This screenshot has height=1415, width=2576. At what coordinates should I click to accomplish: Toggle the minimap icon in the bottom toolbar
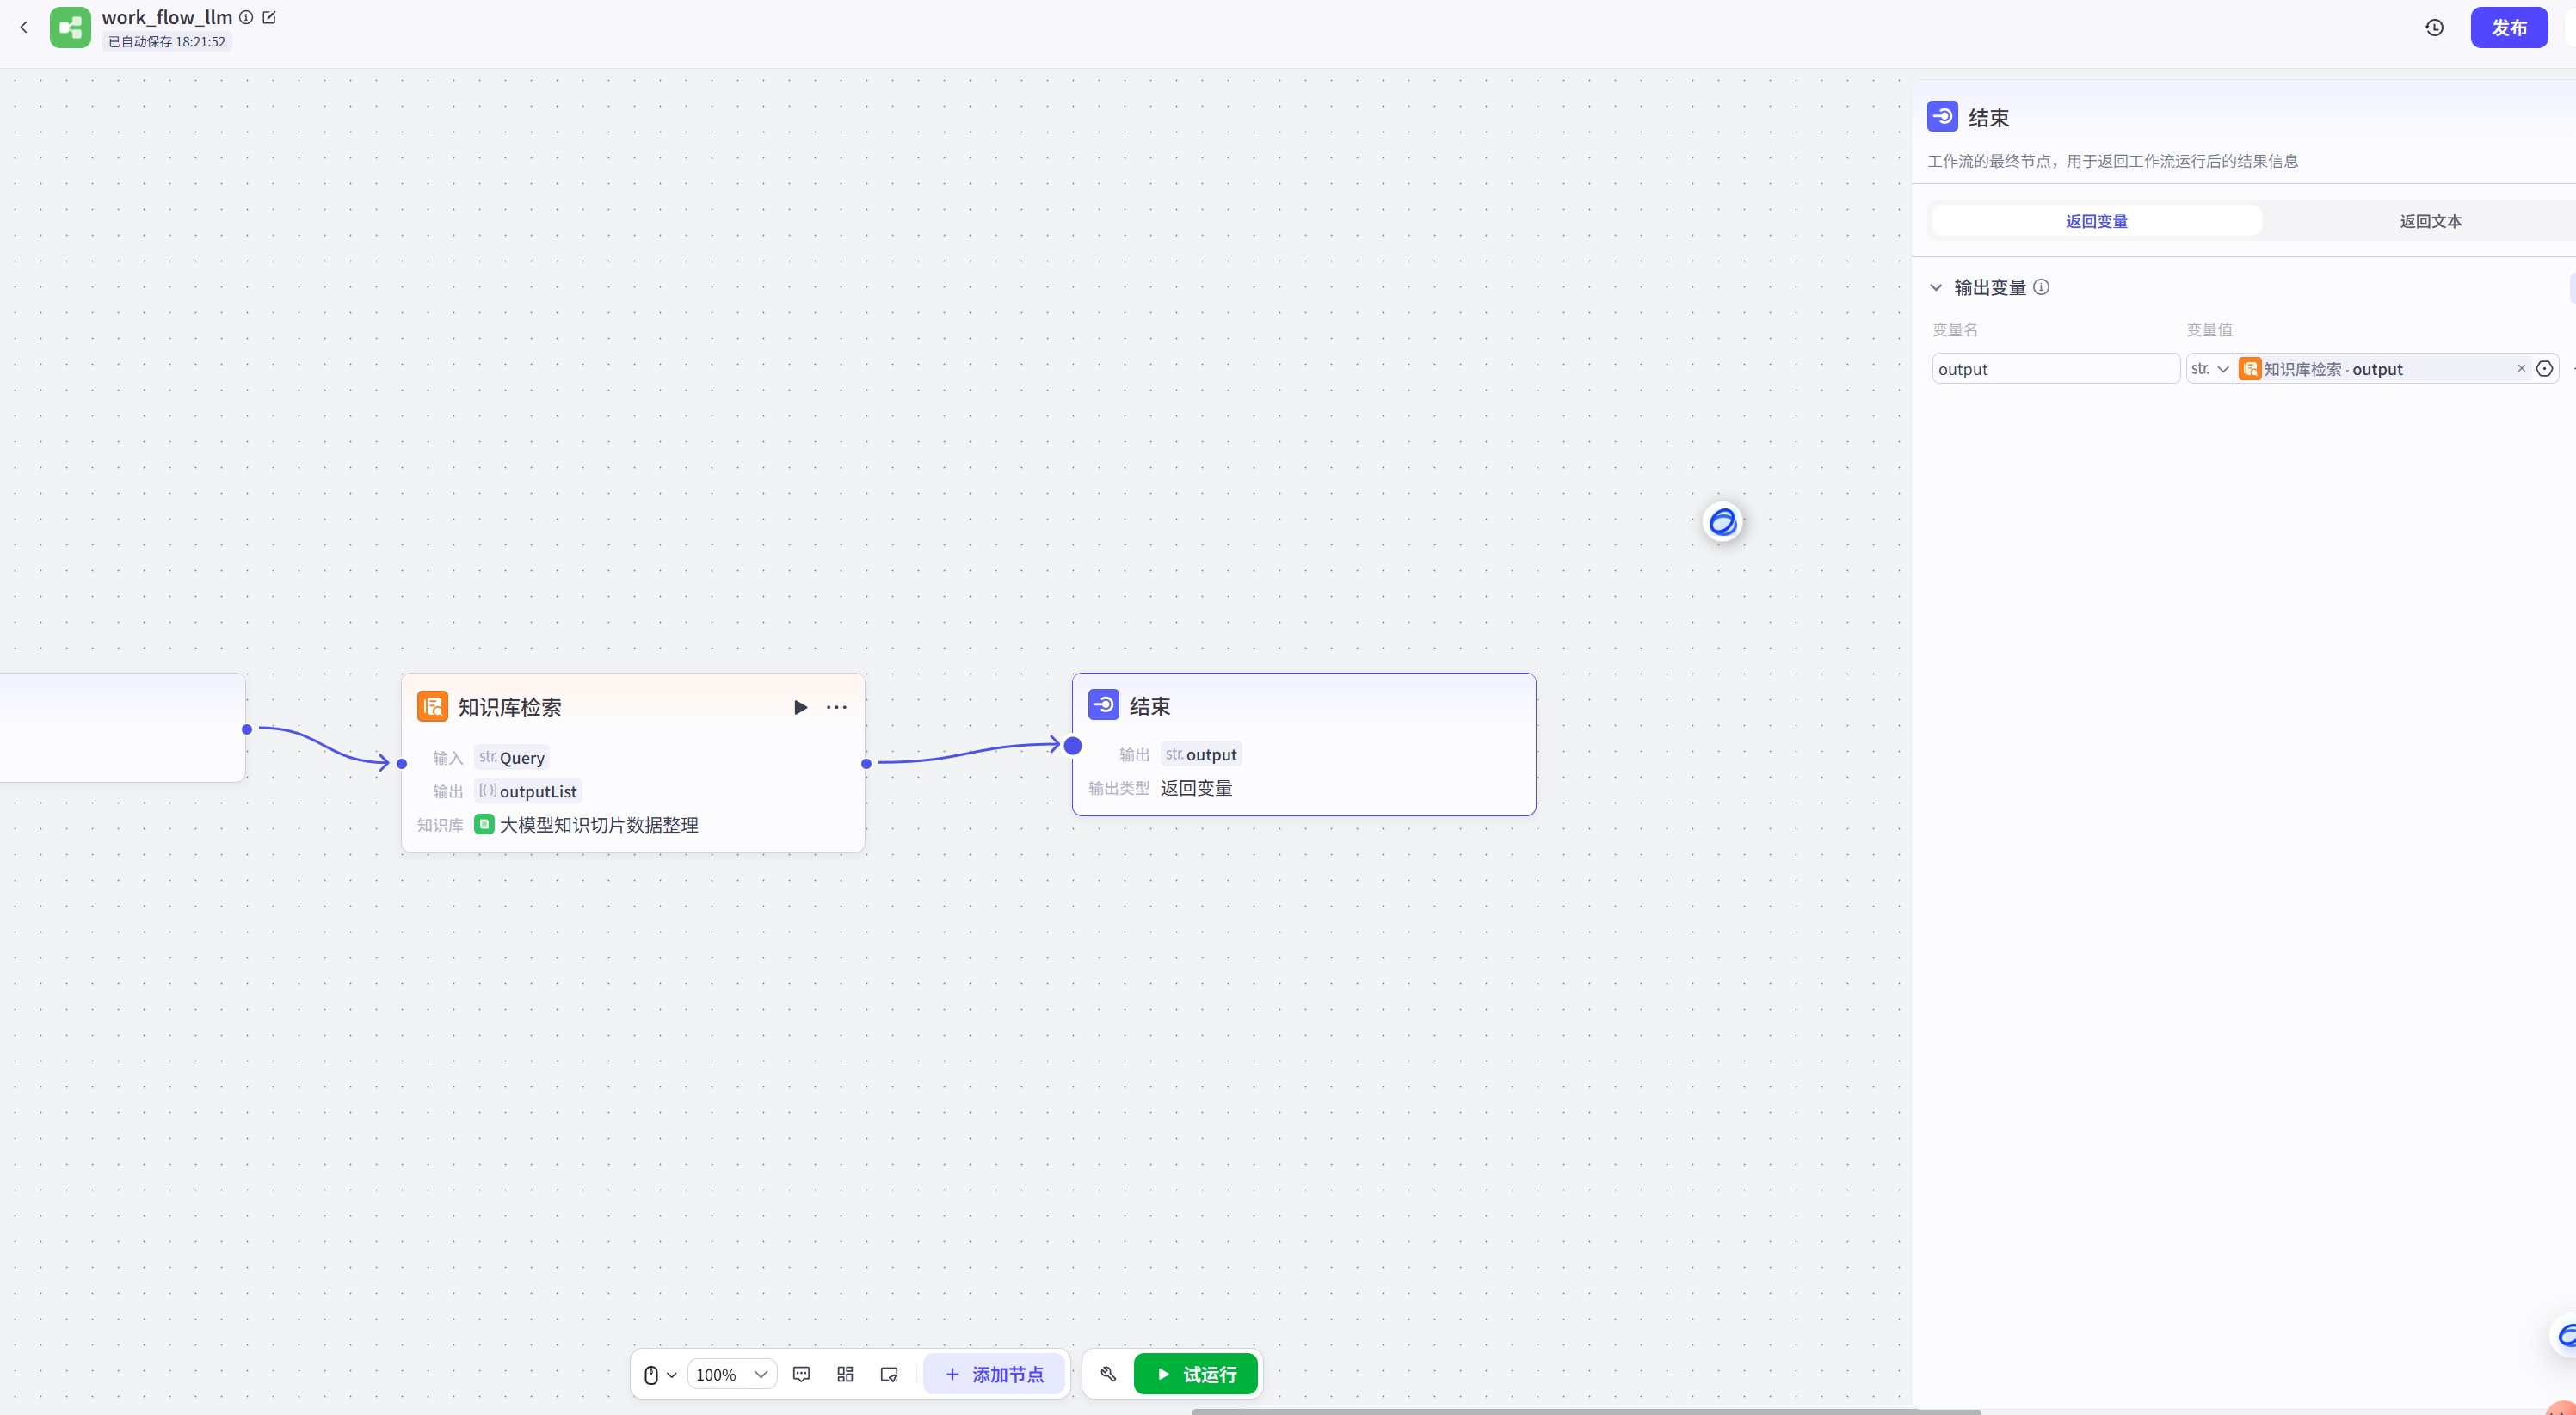click(x=889, y=1374)
